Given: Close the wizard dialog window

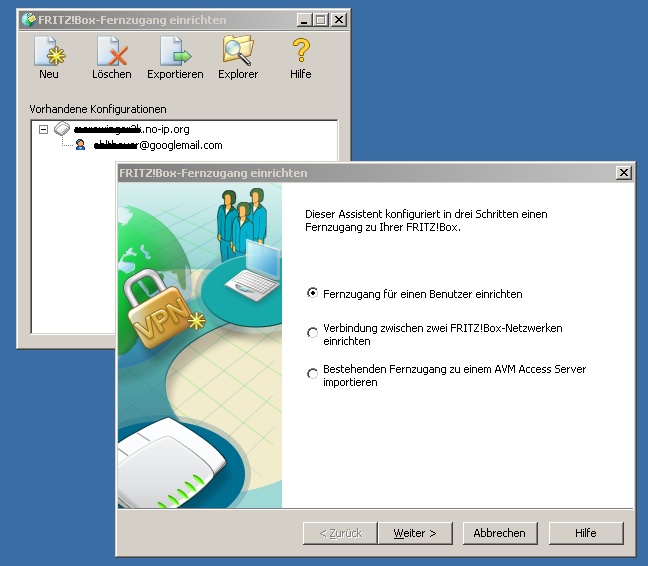Looking at the screenshot, I should click(624, 173).
